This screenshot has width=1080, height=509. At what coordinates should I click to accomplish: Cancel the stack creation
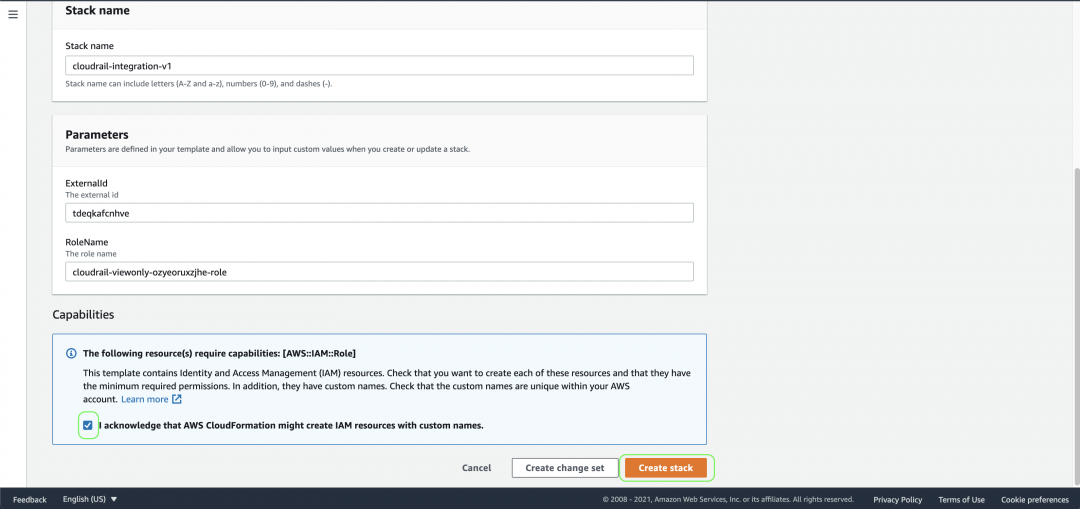pos(477,468)
